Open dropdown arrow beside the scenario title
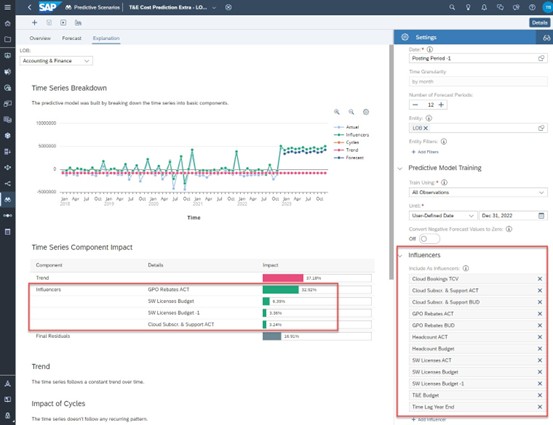This screenshot has width=553, height=425. pos(214,7)
